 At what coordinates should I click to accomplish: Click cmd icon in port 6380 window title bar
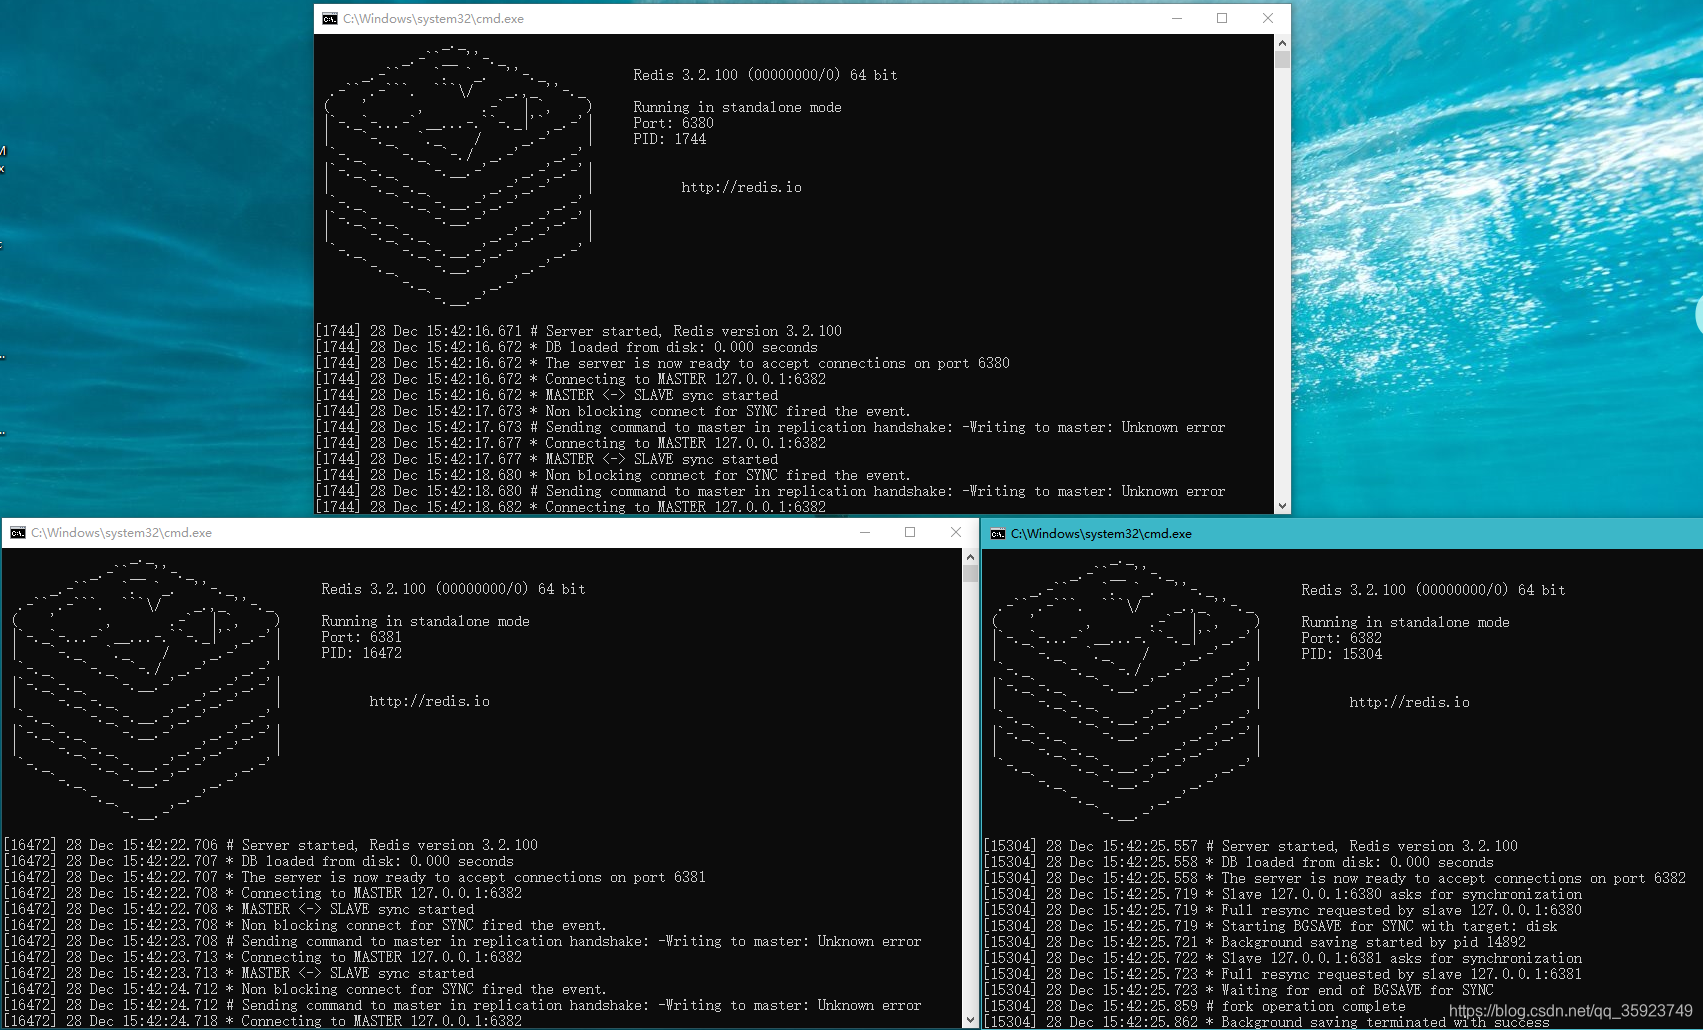(330, 19)
